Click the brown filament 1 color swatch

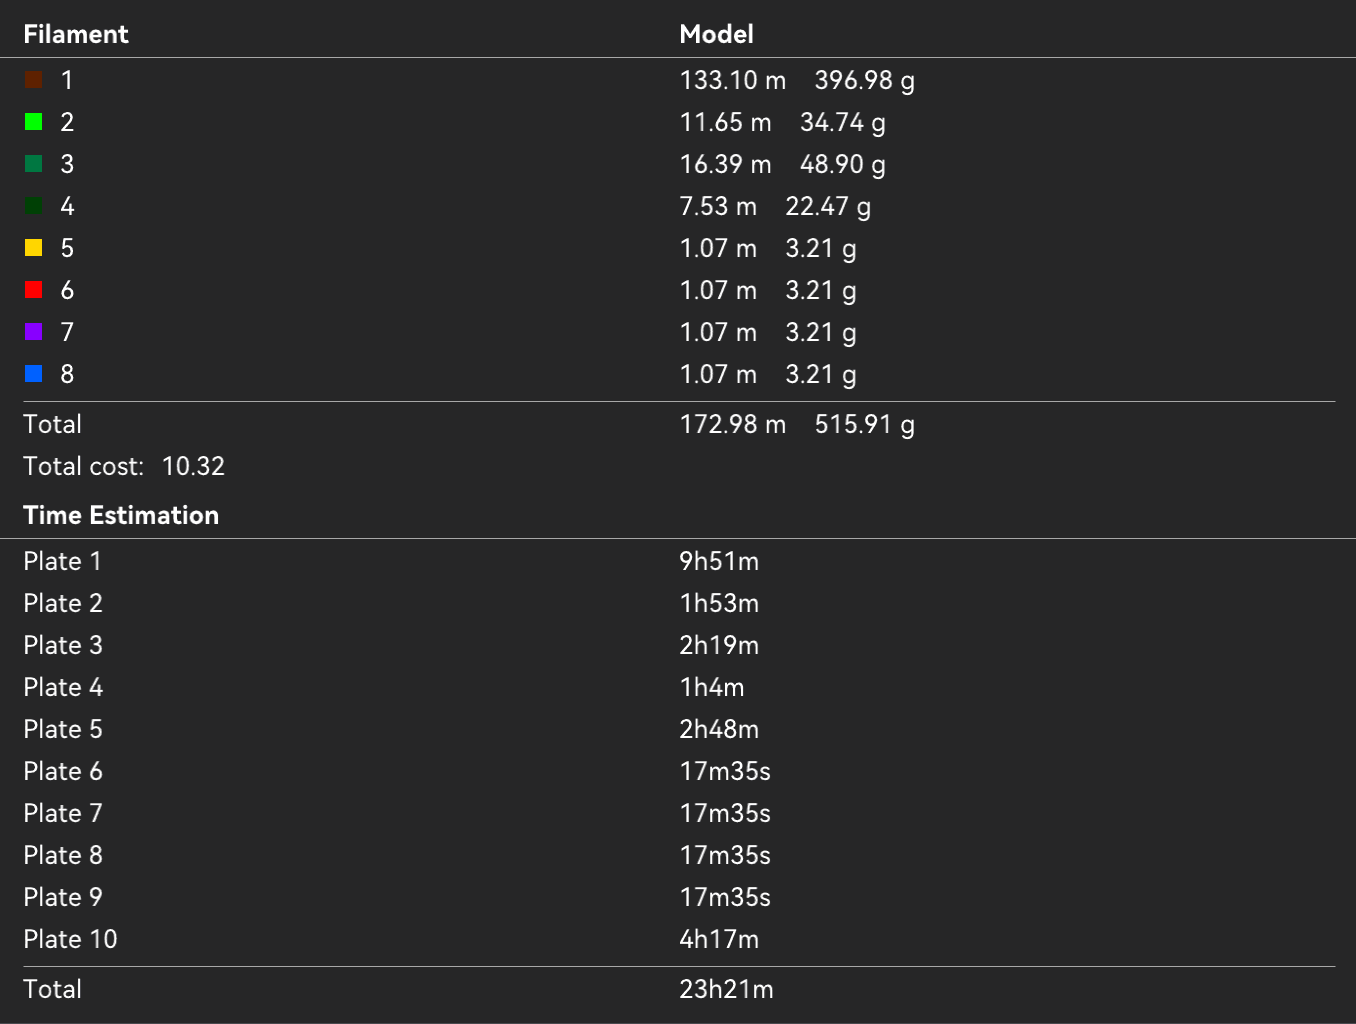coord(33,80)
